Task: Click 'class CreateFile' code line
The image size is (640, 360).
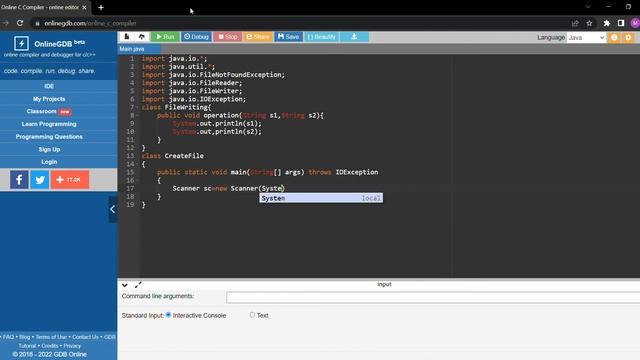Action: [x=173, y=156]
